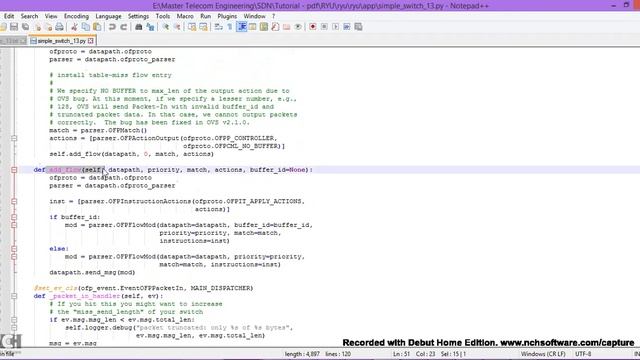This screenshot has height=360, width=640.
Task: Collapse the add_flow function fold marker
Action: (x=14, y=170)
